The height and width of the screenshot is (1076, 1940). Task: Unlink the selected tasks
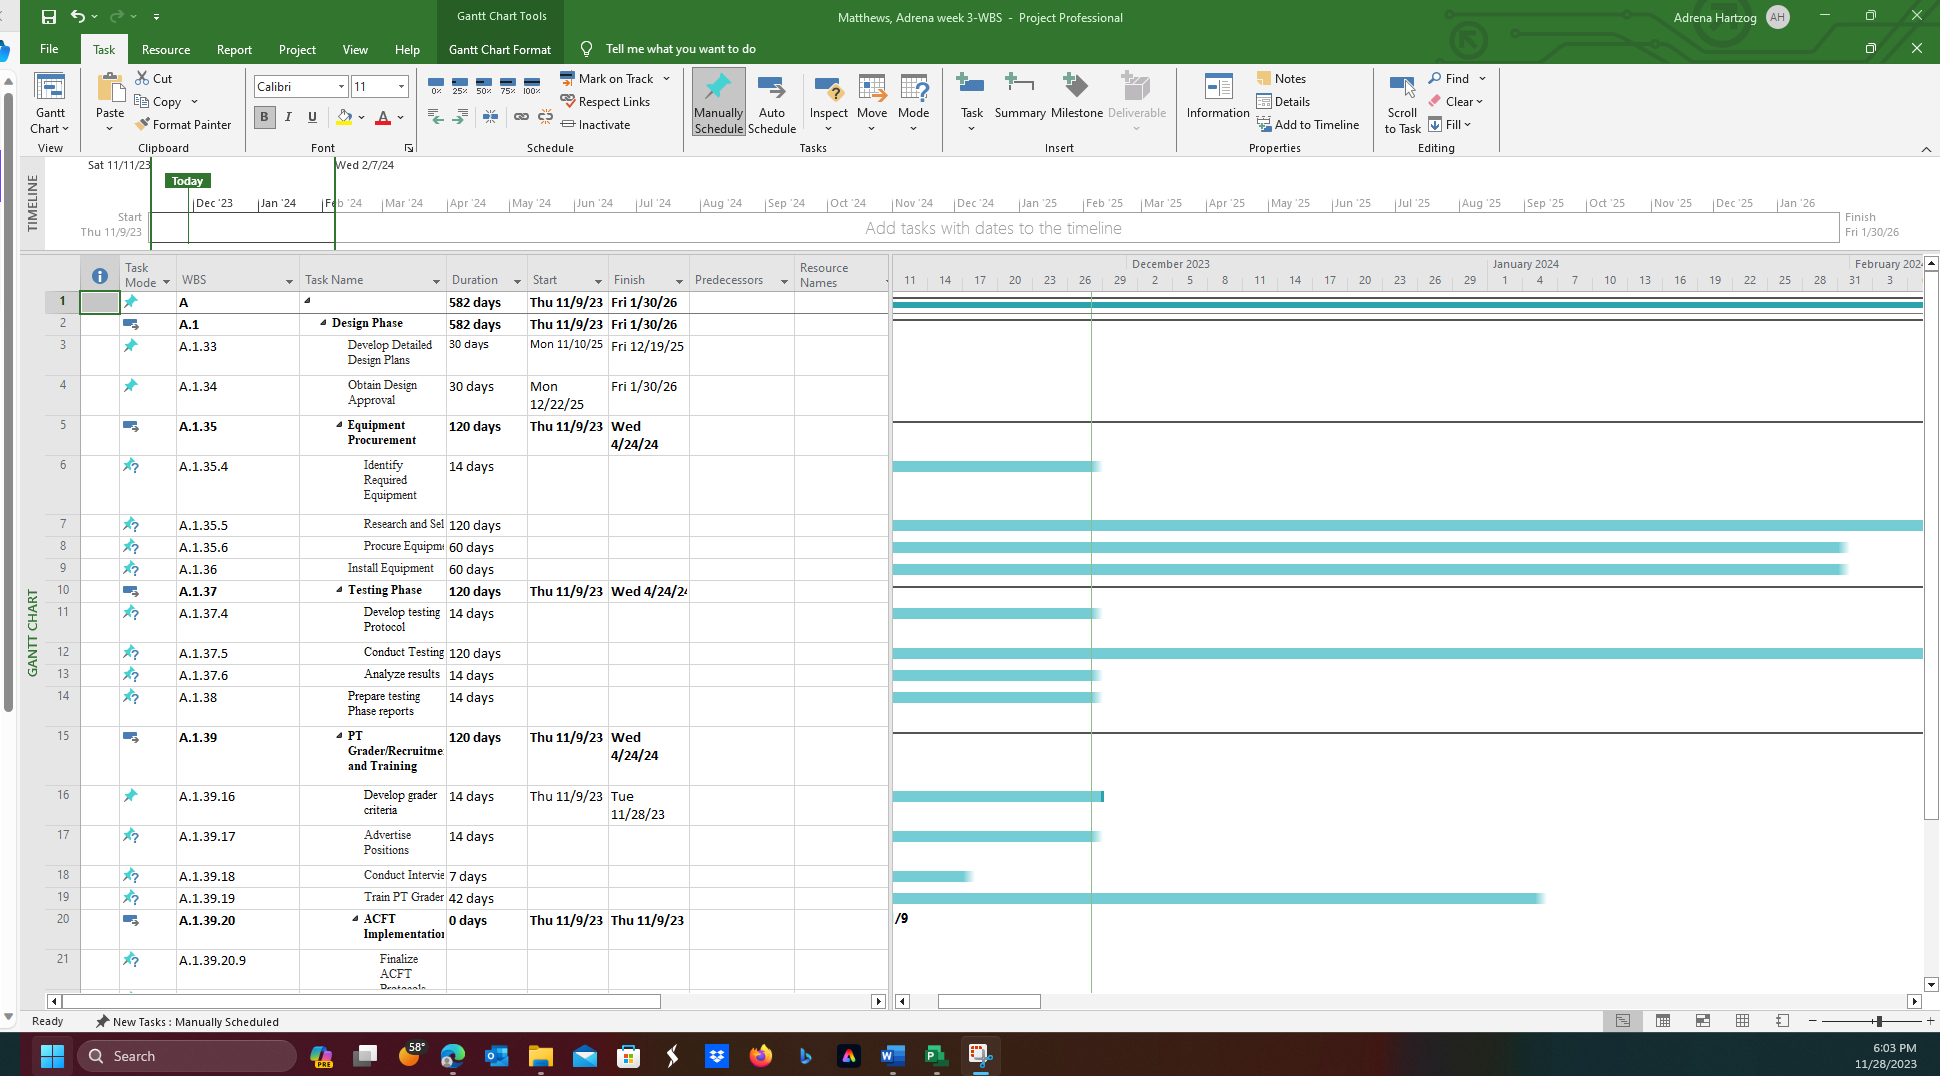click(545, 117)
